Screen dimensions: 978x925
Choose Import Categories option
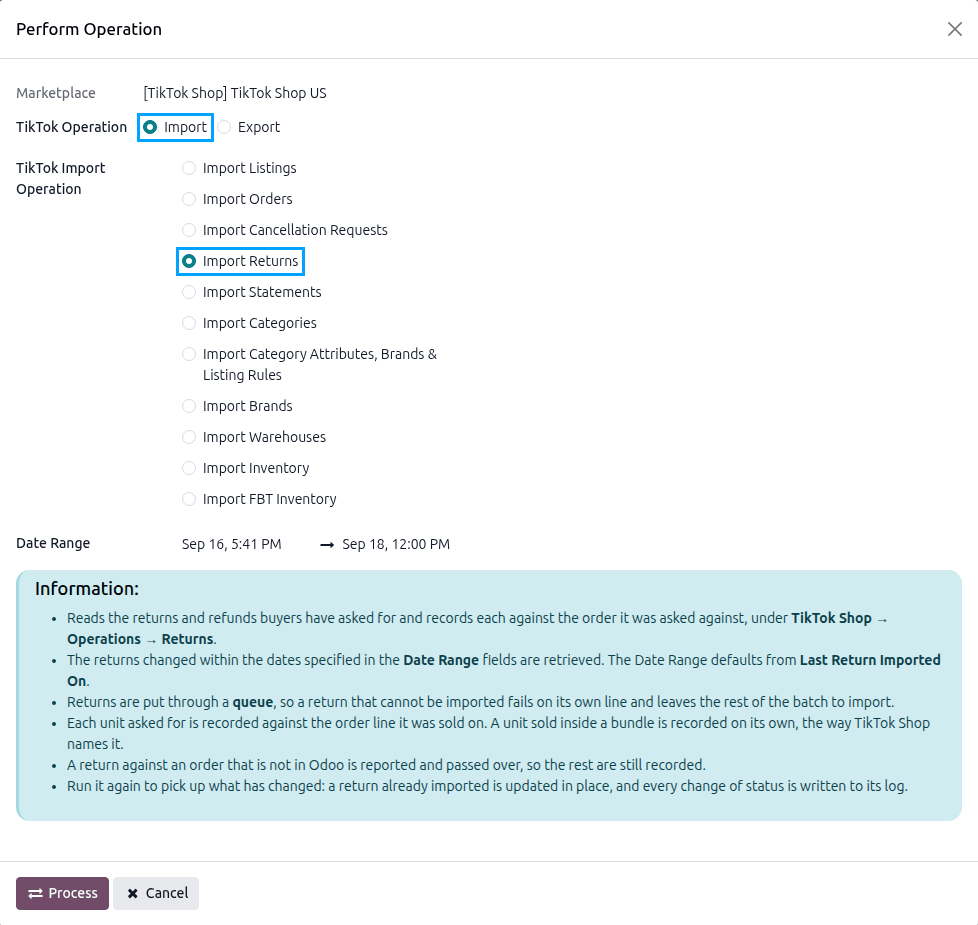coord(249,323)
